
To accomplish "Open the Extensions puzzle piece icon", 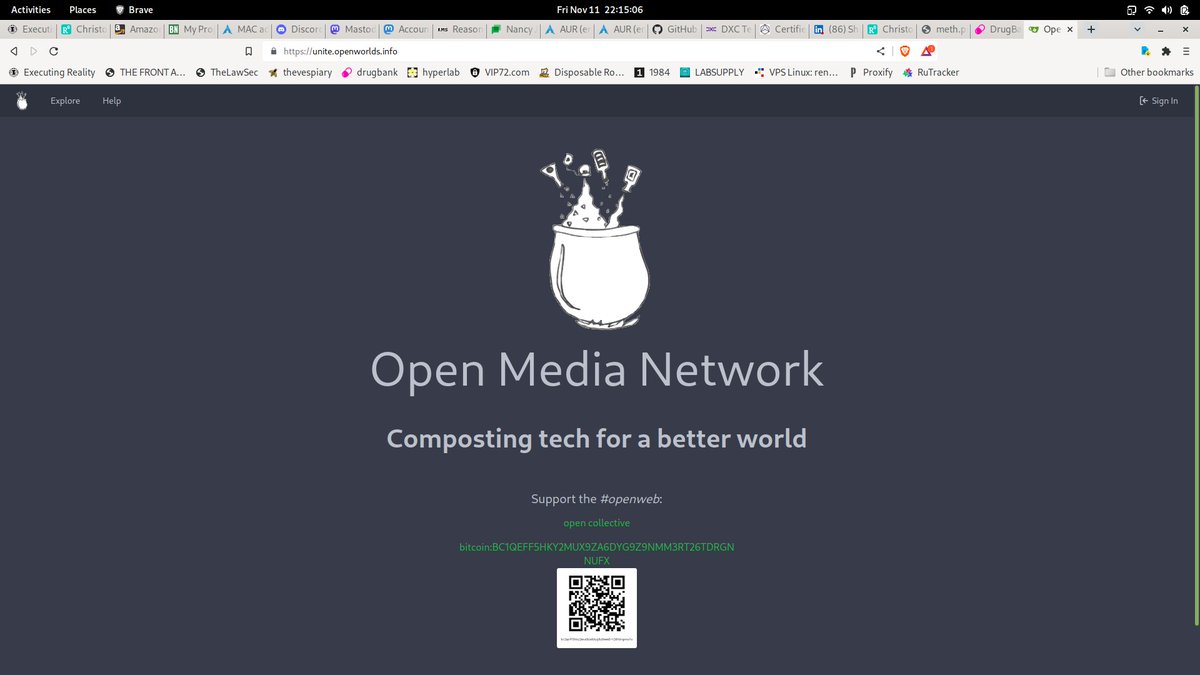I will pos(1165,51).
